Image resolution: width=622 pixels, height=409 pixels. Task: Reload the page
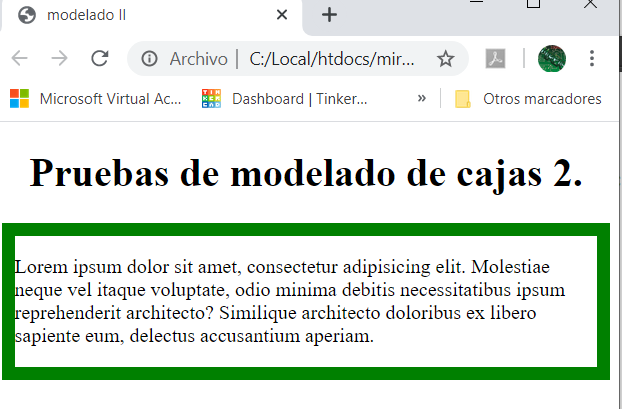coord(100,59)
